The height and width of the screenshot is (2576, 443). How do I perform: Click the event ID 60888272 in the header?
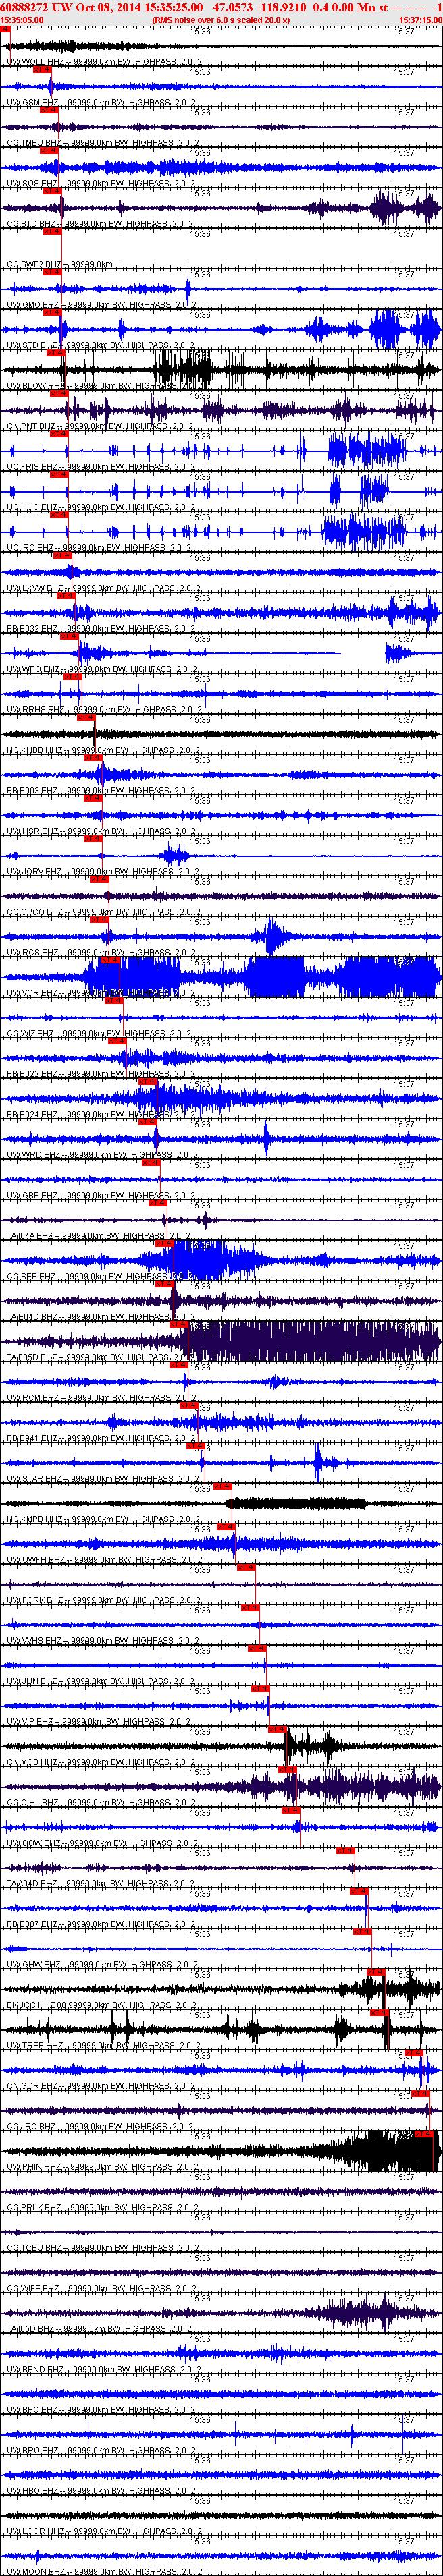pos(24,7)
